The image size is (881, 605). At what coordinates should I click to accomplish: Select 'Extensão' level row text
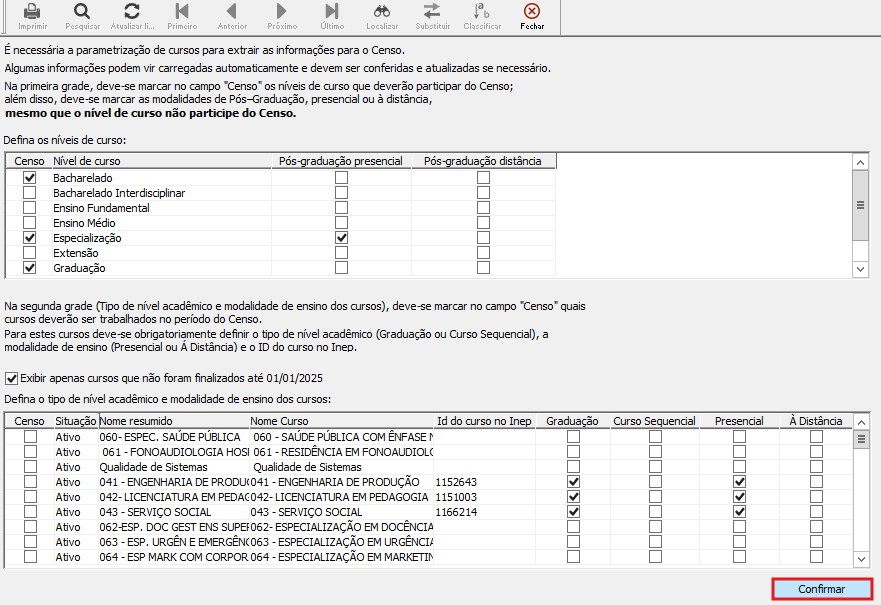(76, 253)
